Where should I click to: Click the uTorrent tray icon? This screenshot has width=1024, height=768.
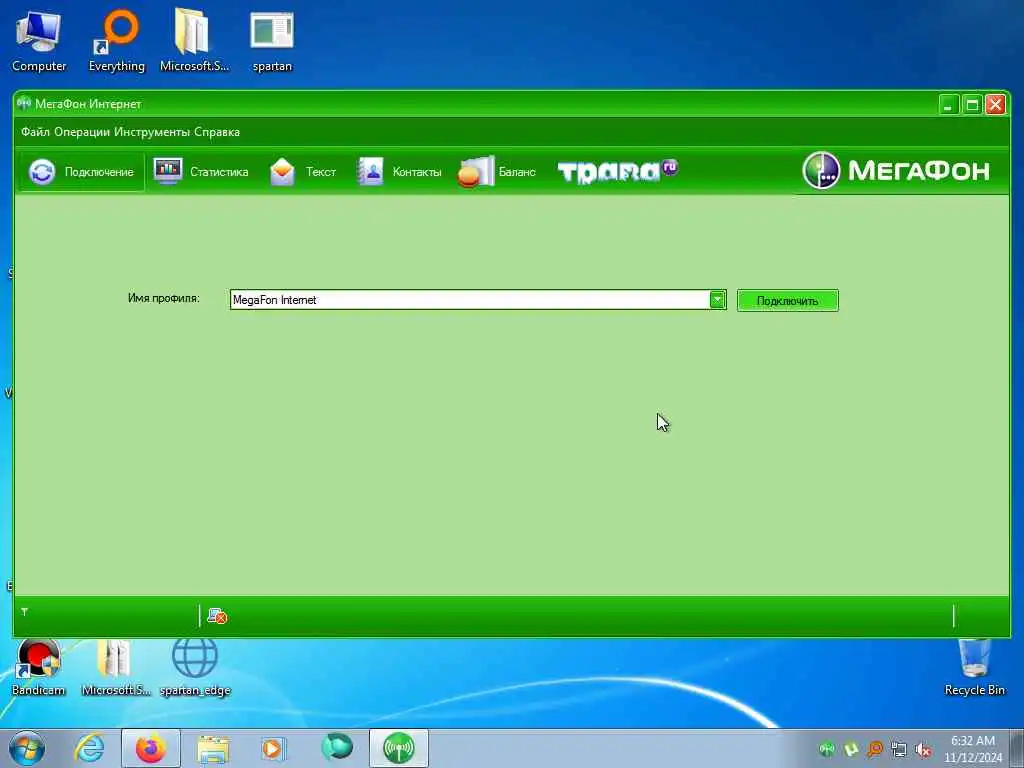[x=851, y=749]
